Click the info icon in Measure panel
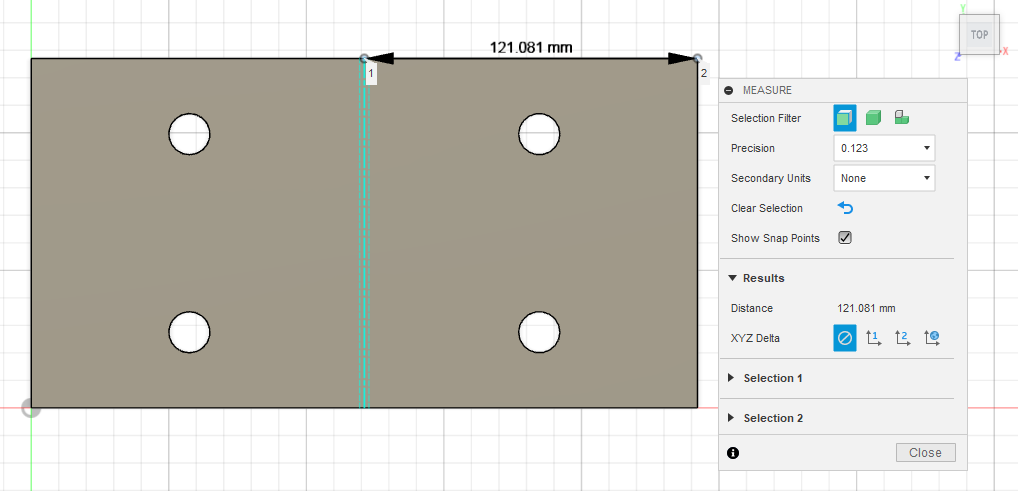 tap(733, 453)
